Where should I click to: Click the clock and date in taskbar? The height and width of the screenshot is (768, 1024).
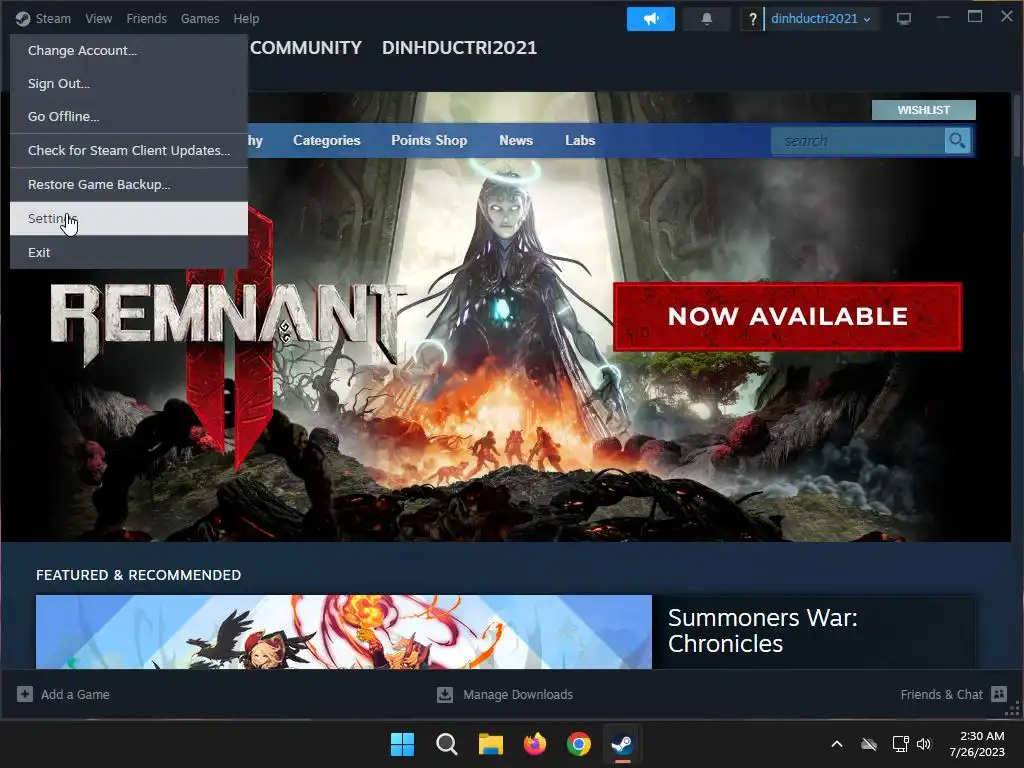977,744
